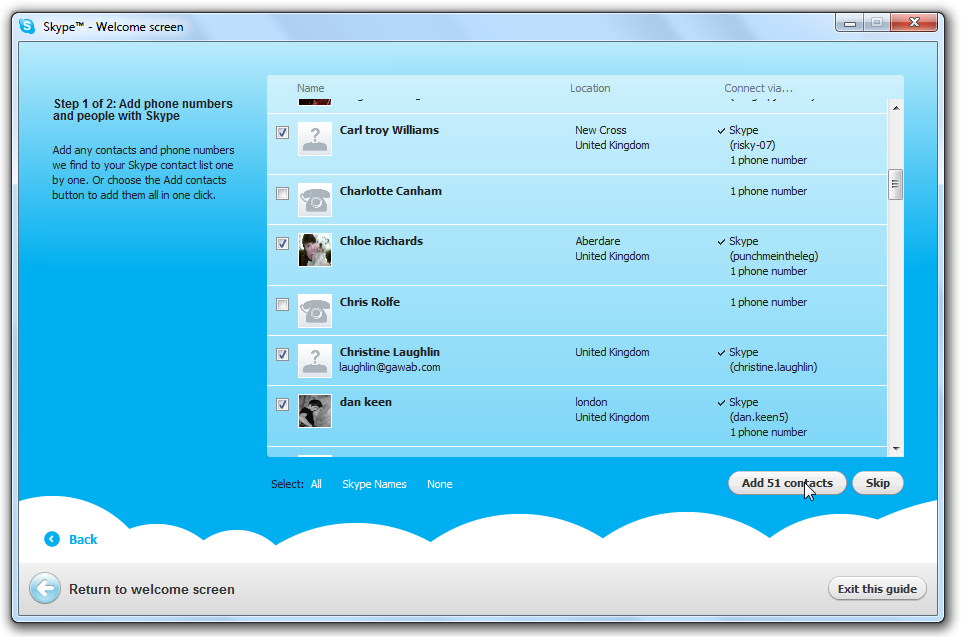This screenshot has height=637, width=961.
Task: Click Chloe Richards' profile photo
Action: click(315, 250)
